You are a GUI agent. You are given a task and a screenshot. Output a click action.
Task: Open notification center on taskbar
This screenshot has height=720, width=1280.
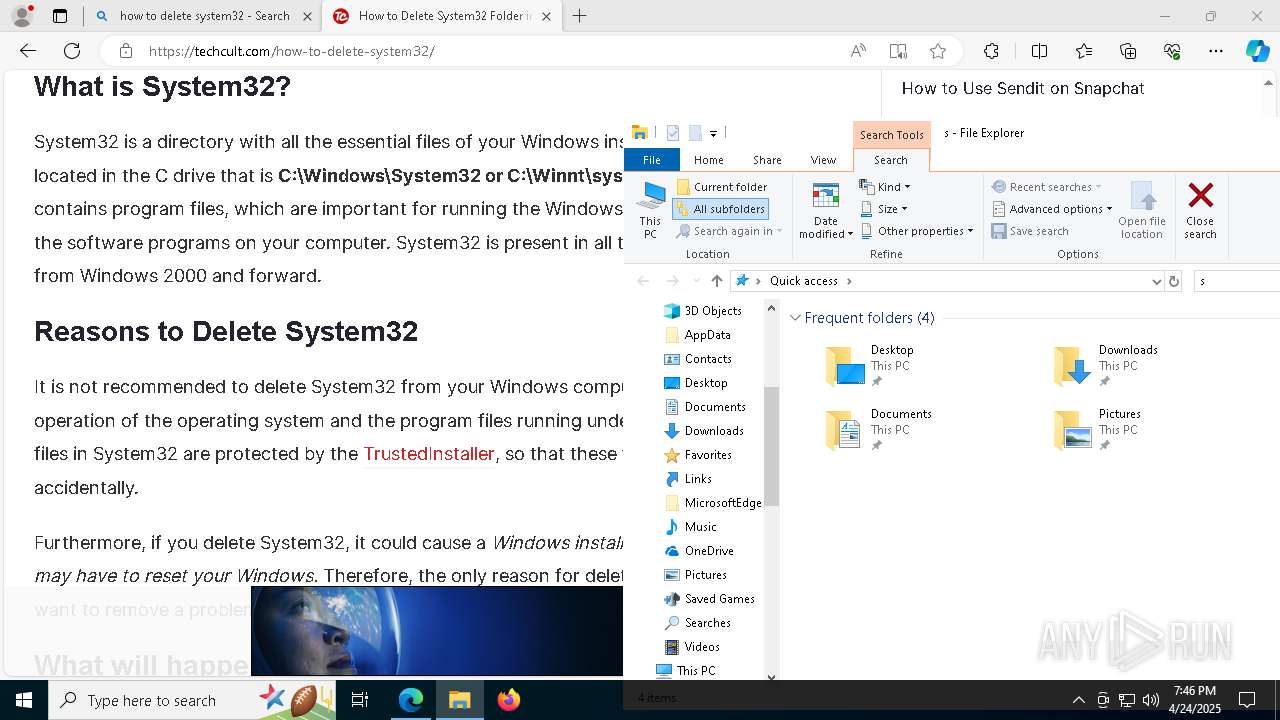pos(1247,700)
